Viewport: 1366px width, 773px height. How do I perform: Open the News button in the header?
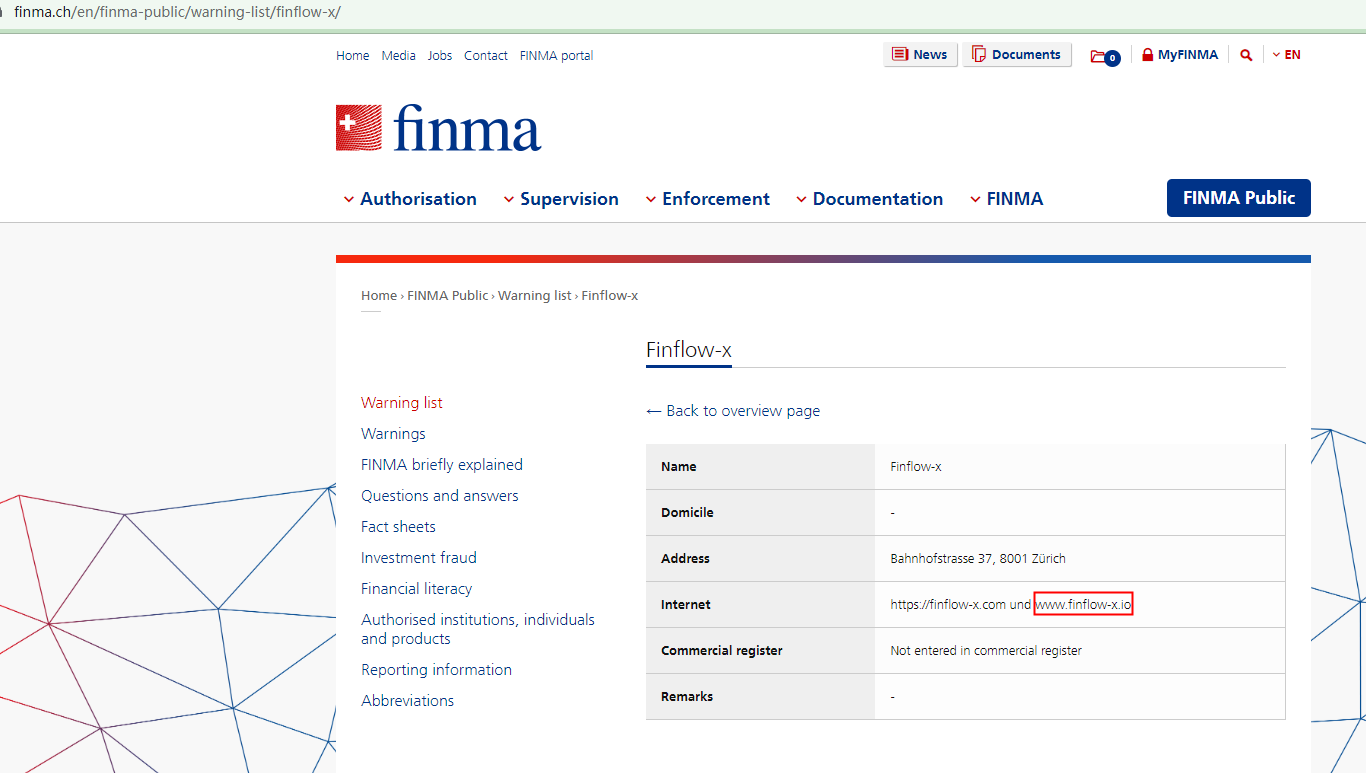click(920, 55)
